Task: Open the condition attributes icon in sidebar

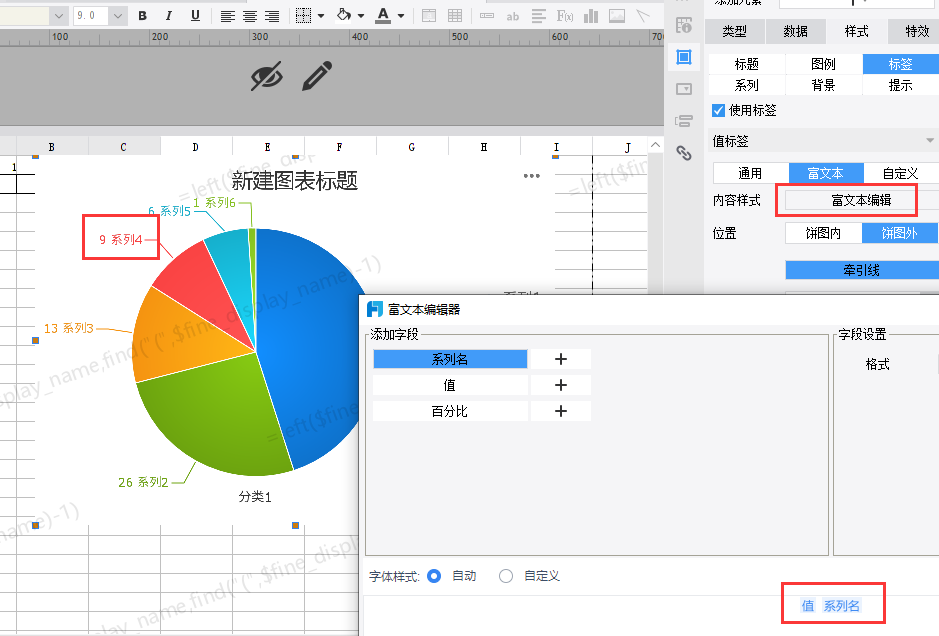Action: [684, 122]
